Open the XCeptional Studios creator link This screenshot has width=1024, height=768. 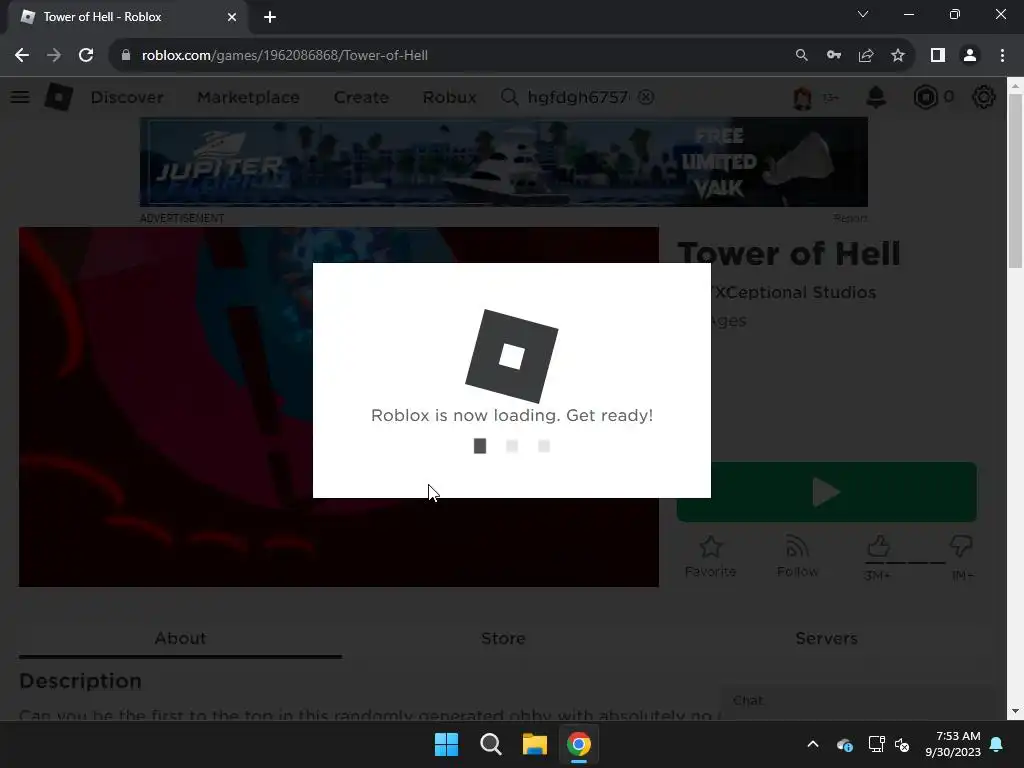pyautogui.click(x=793, y=292)
